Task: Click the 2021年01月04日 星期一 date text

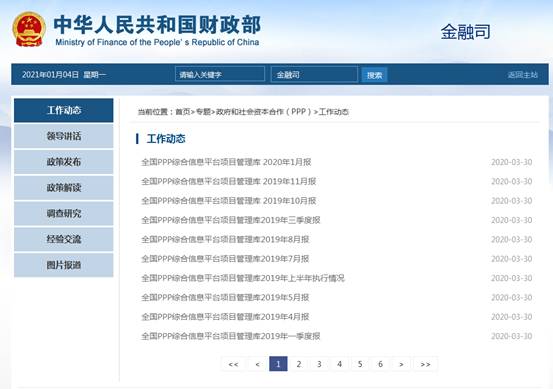Action: pos(64,75)
